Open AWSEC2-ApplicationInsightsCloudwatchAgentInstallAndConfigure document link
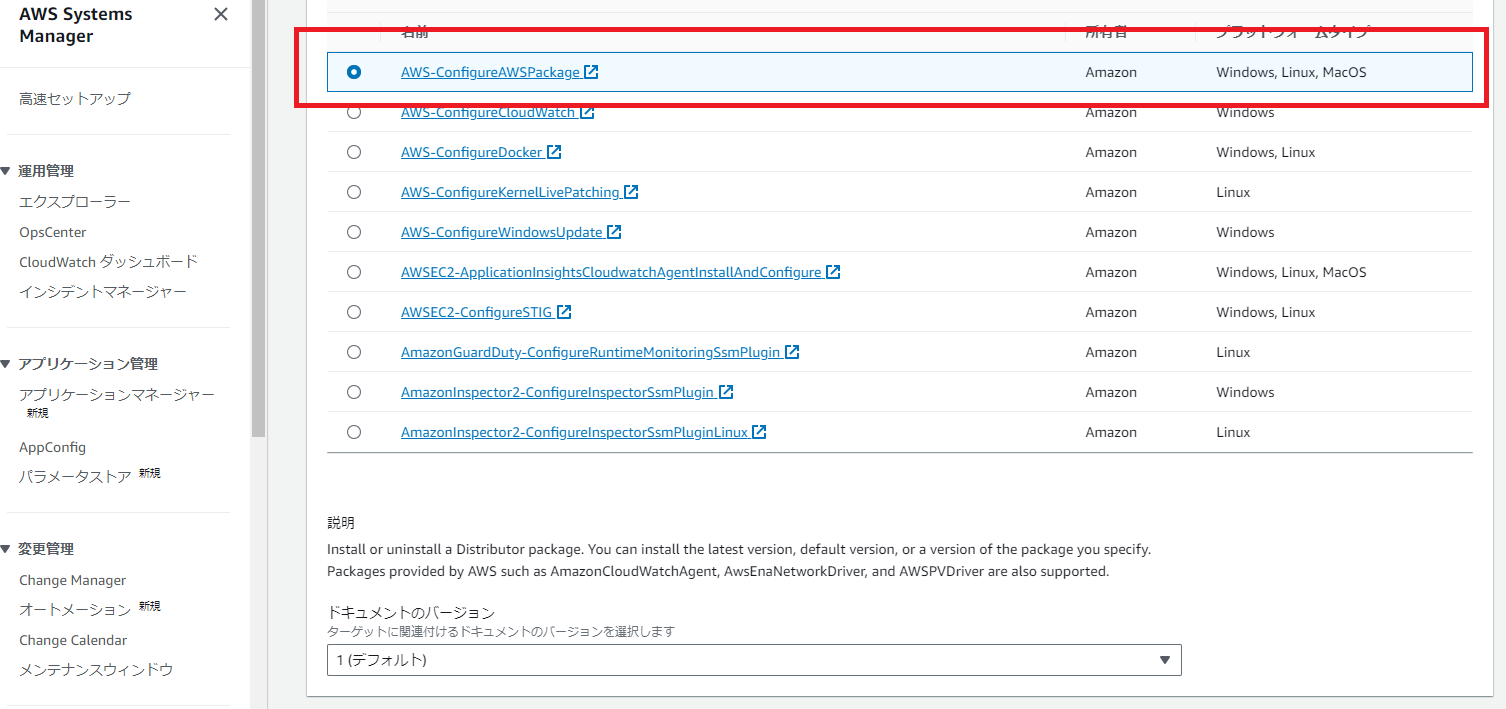 pos(611,272)
